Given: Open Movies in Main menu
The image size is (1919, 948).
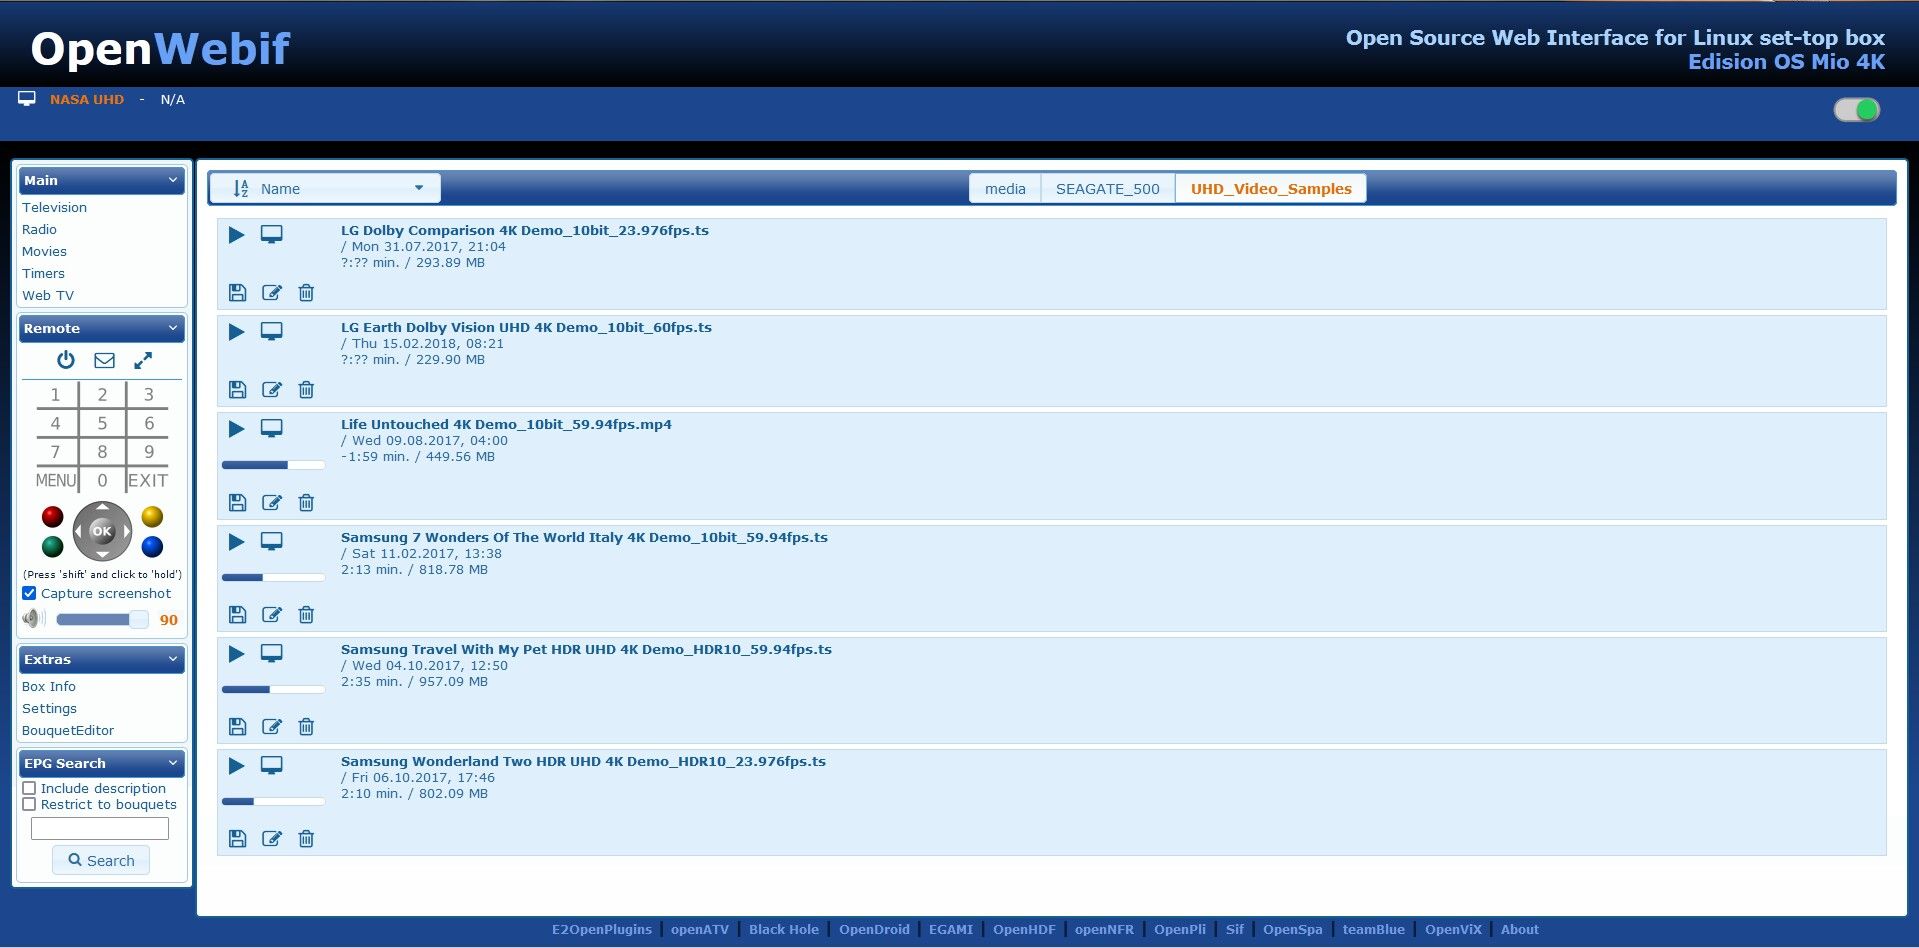Looking at the screenshot, I should (44, 251).
